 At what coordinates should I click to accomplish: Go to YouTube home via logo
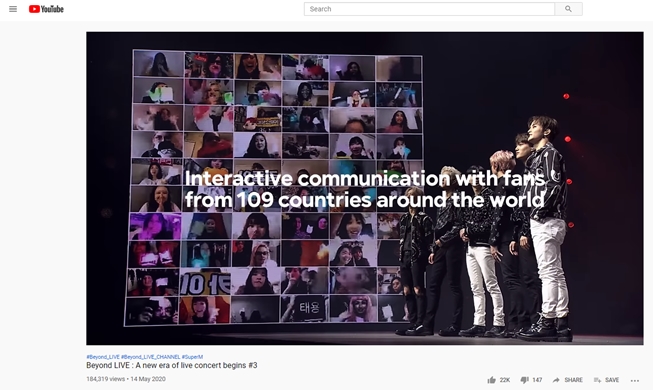tap(46, 9)
